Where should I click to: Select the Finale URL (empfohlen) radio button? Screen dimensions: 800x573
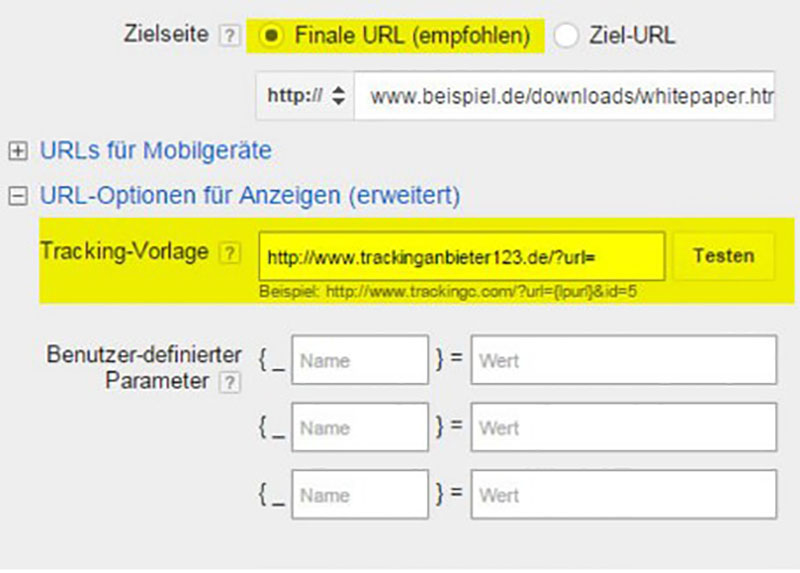coord(271,36)
